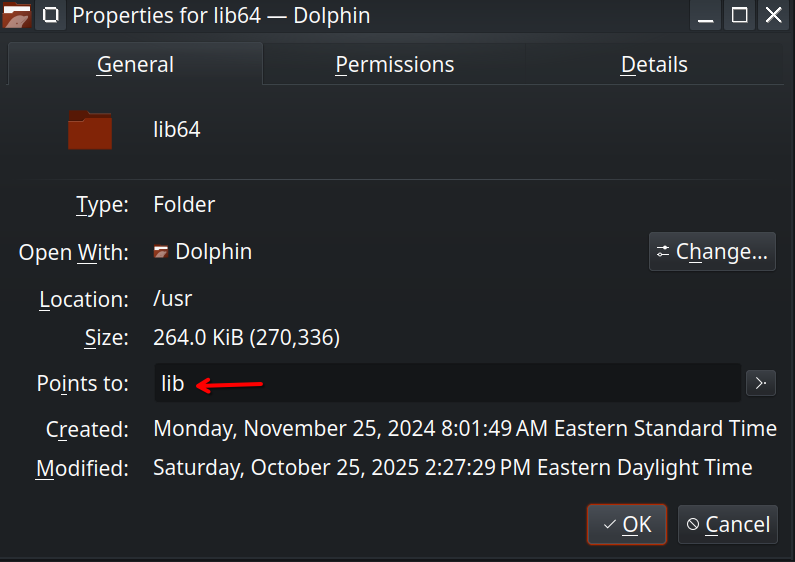This screenshot has width=795, height=562.
Task: Click the large red folder icon
Action: [90, 130]
